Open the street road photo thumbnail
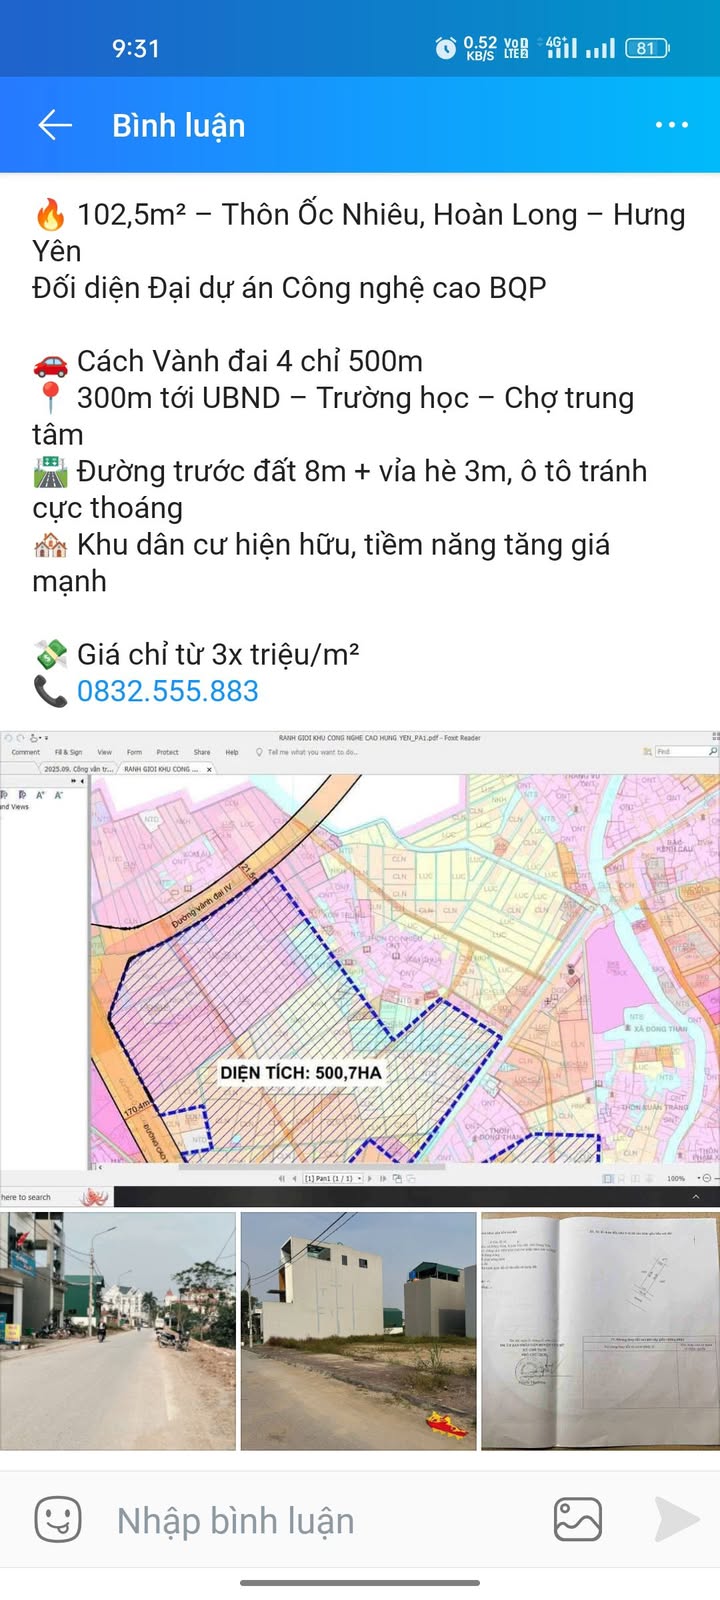Screen dimensions: 720x1600 [x=118, y=1331]
